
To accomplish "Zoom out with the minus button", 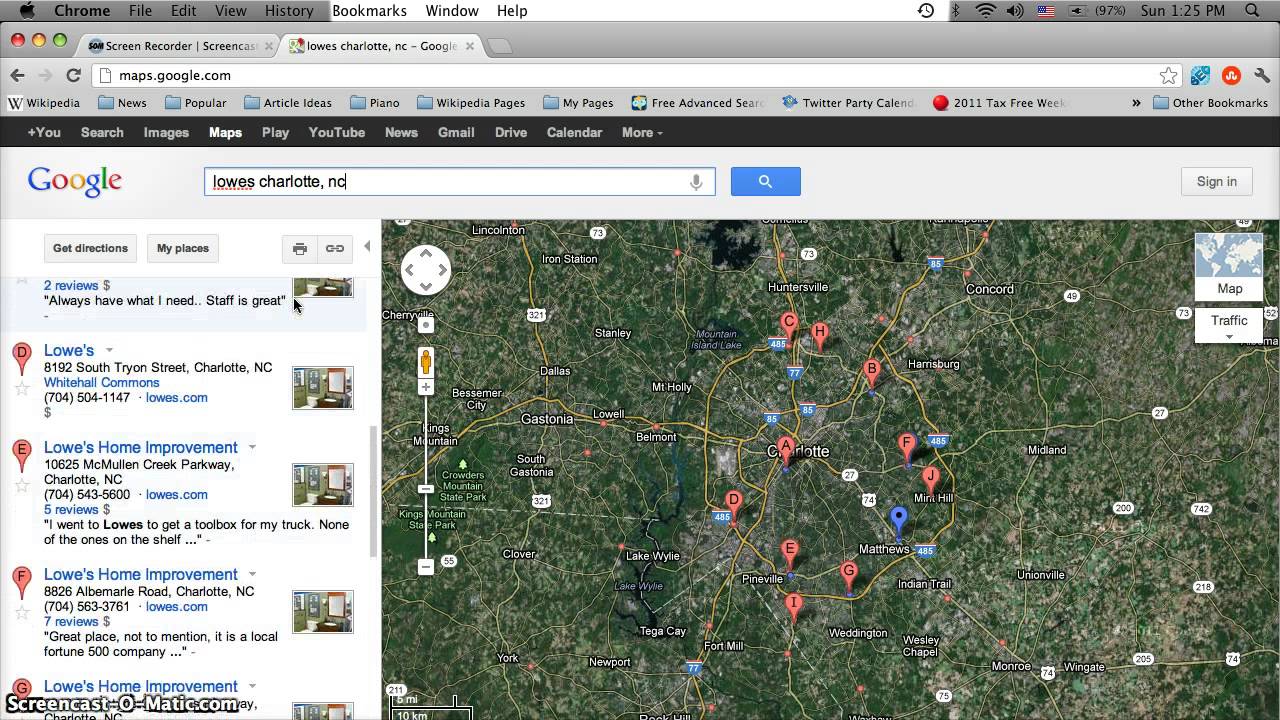I will [426, 566].
